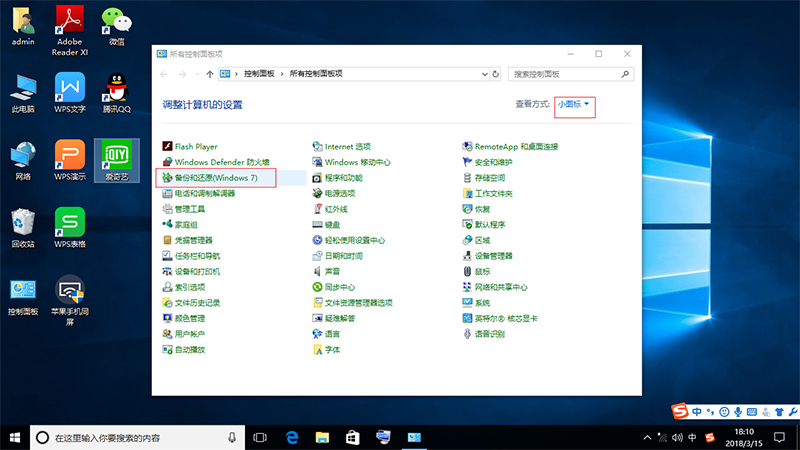
Task: Open 用户帐户 item
Action: [184, 334]
